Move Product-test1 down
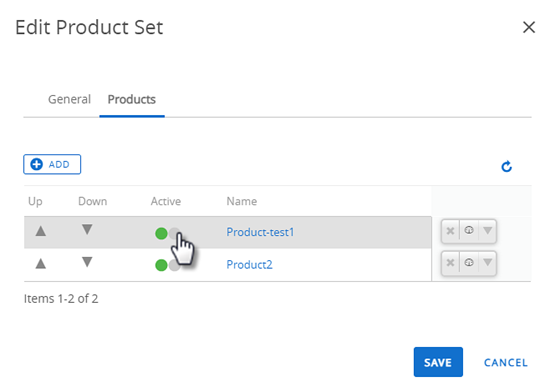Viewport: 550px width, 392px height. 87,230
